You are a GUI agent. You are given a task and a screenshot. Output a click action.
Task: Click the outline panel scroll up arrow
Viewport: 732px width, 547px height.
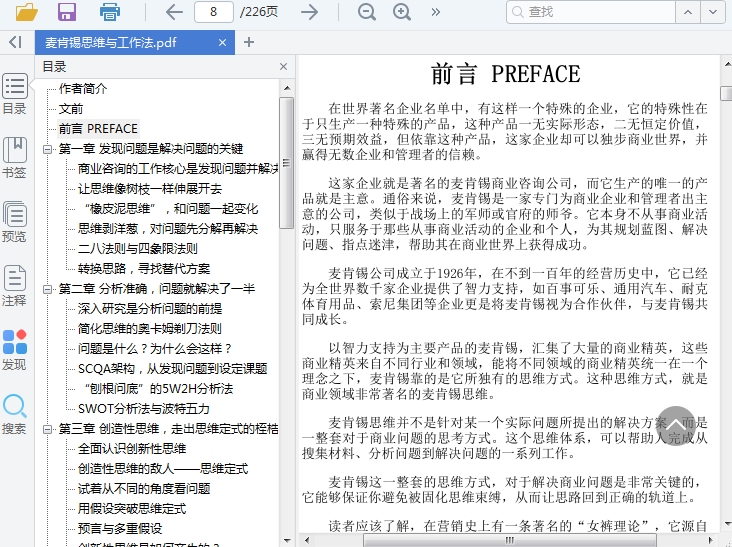(287, 88)
